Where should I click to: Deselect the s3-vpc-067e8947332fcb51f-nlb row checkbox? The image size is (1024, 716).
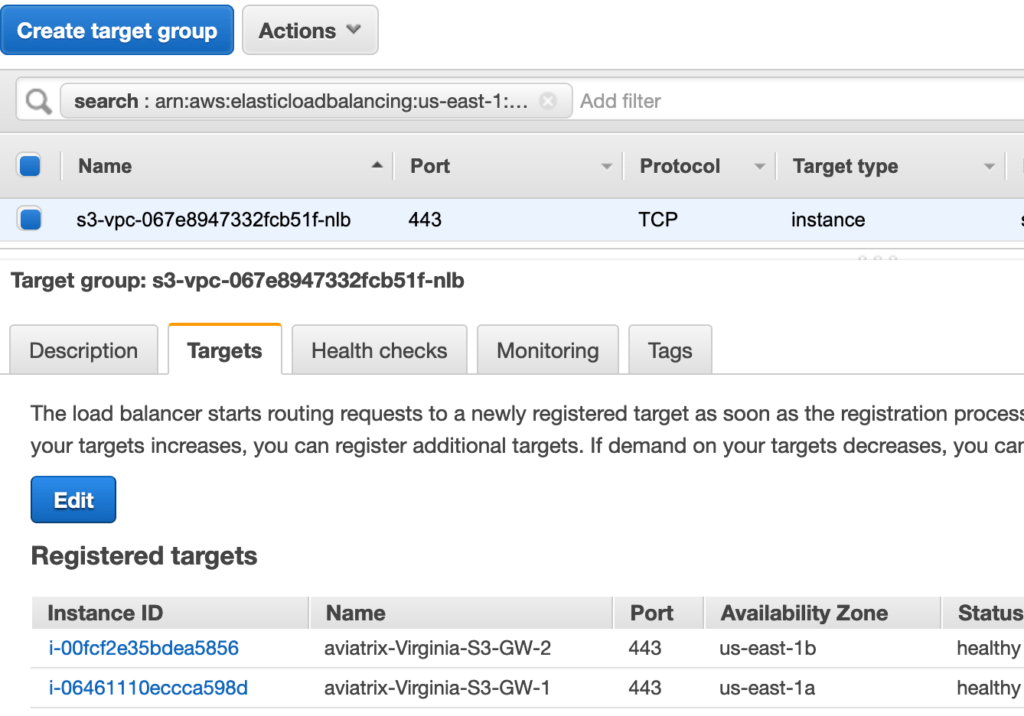(30, 219)
